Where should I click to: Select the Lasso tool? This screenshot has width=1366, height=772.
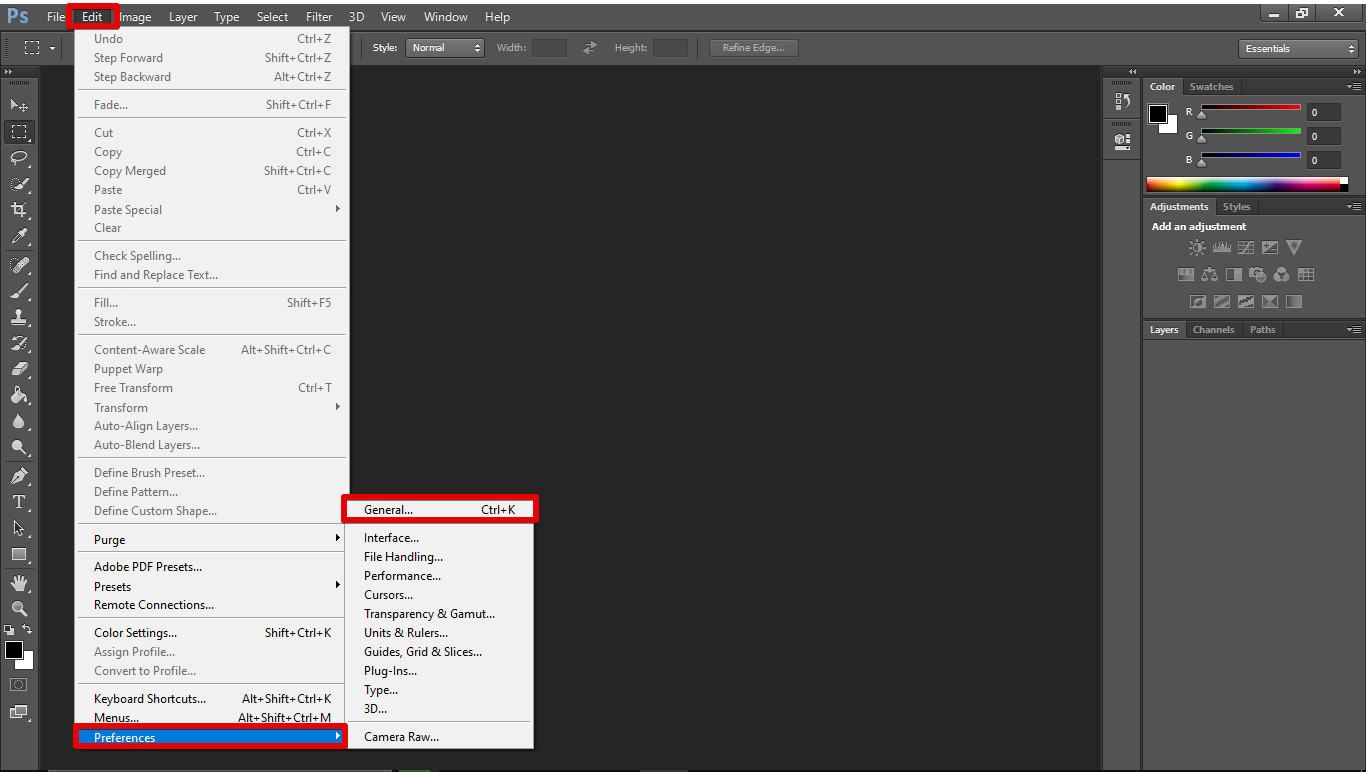pyautogui.click(x=18, y=158)
